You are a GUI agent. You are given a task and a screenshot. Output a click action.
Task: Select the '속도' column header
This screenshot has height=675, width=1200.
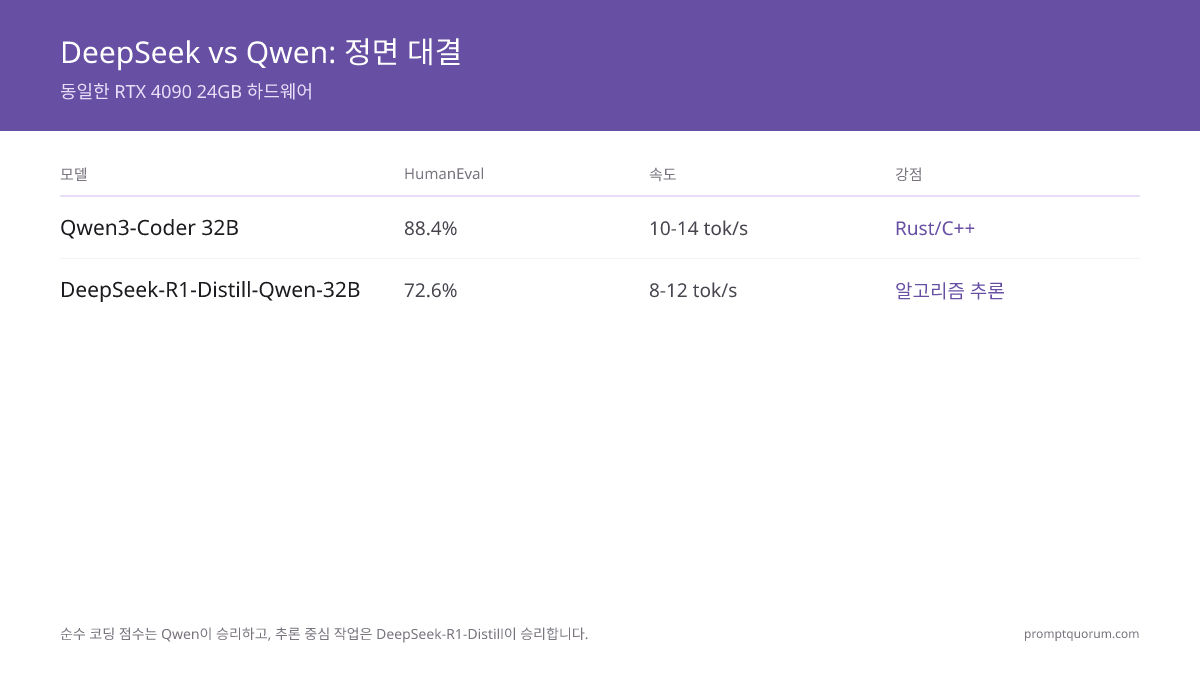pyautogui.click(x=663, y=174)
